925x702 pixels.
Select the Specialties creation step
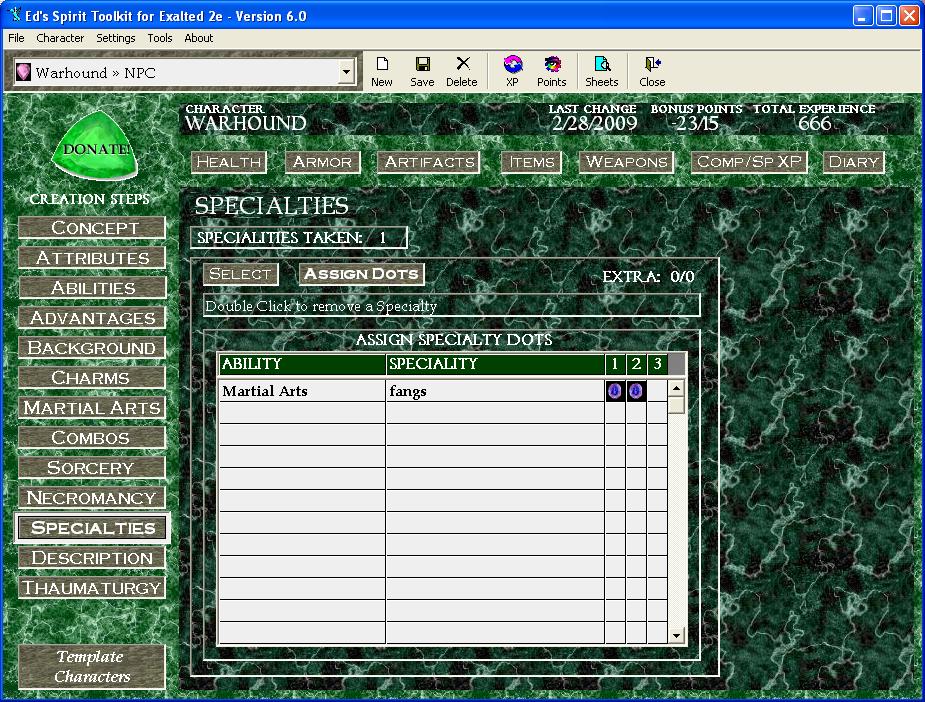[92, 527]
